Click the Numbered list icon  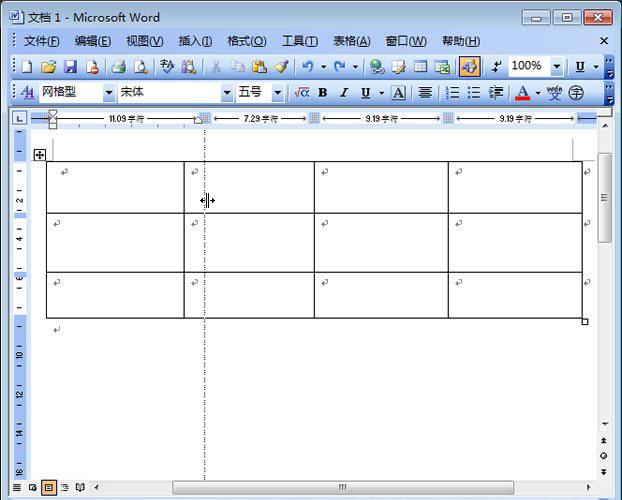(452, 93)
